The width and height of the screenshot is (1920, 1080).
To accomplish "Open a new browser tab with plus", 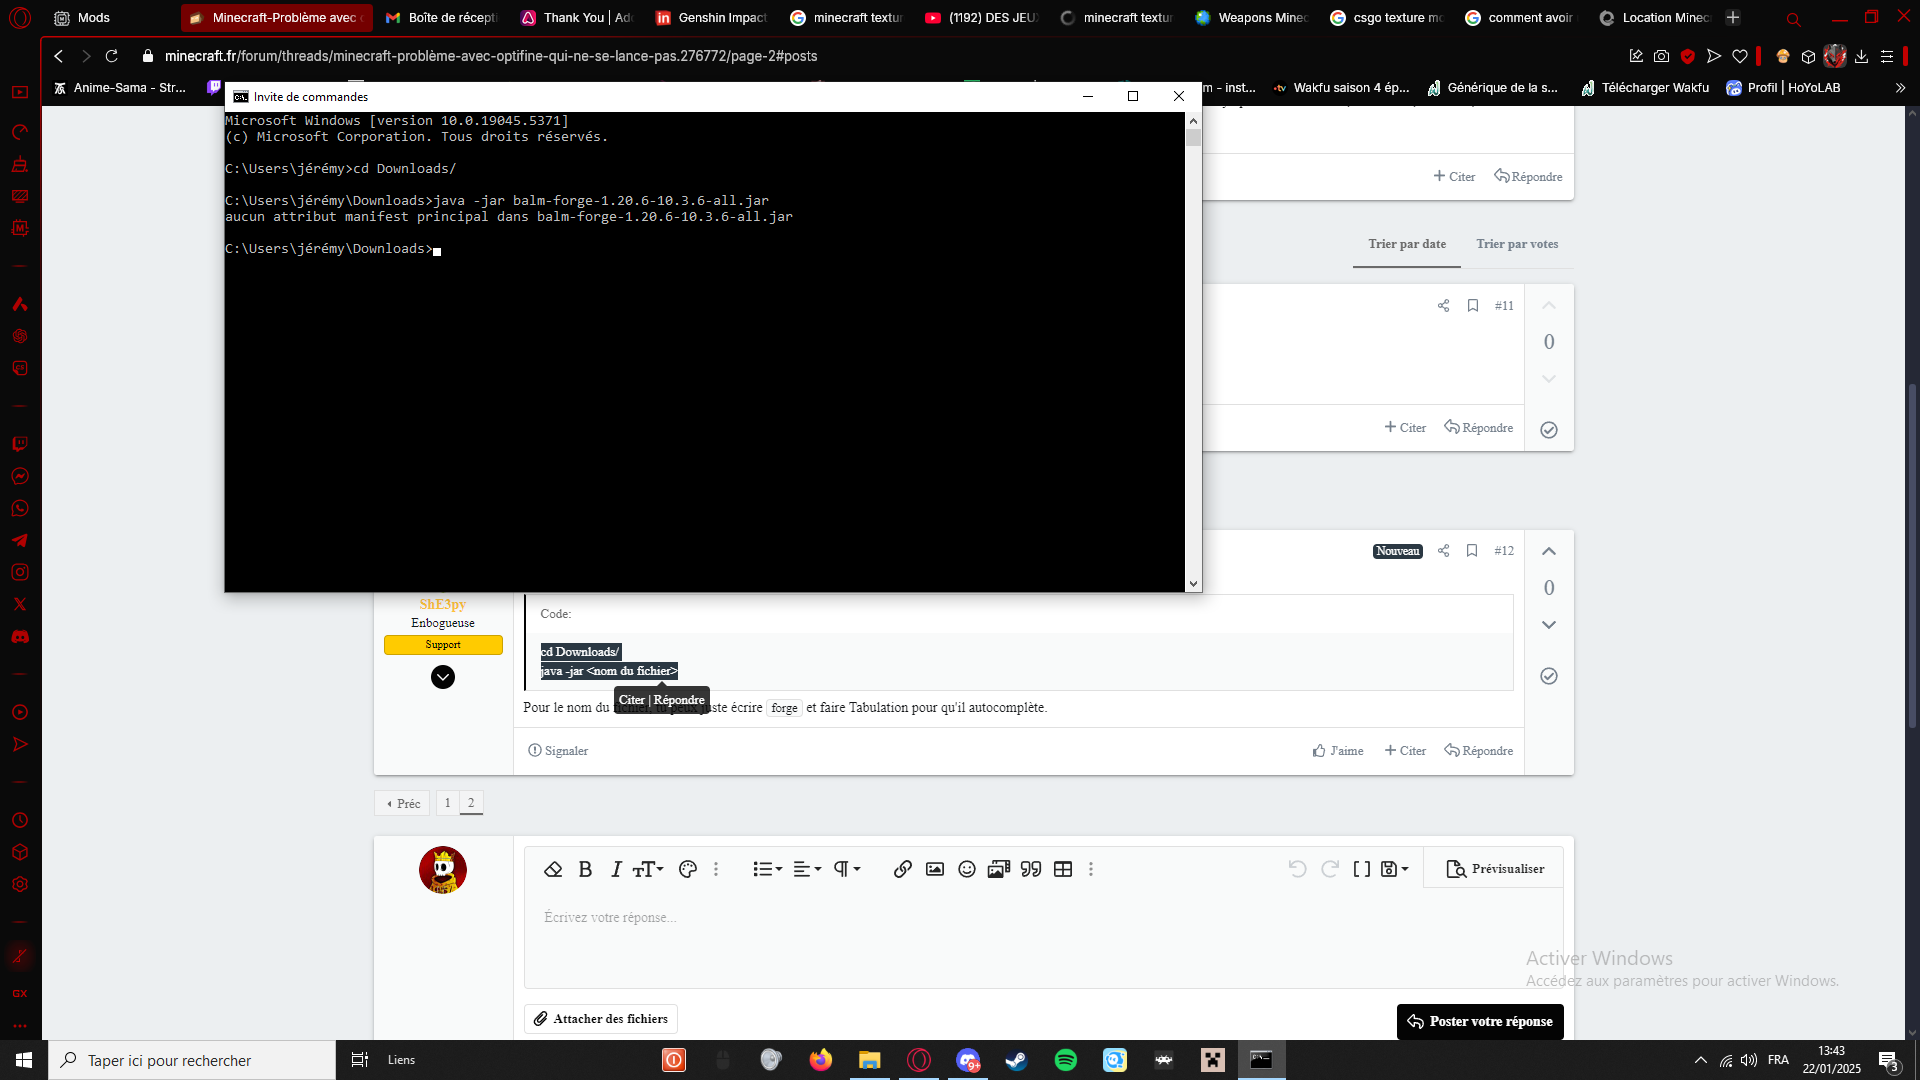I will [1733, 17].
